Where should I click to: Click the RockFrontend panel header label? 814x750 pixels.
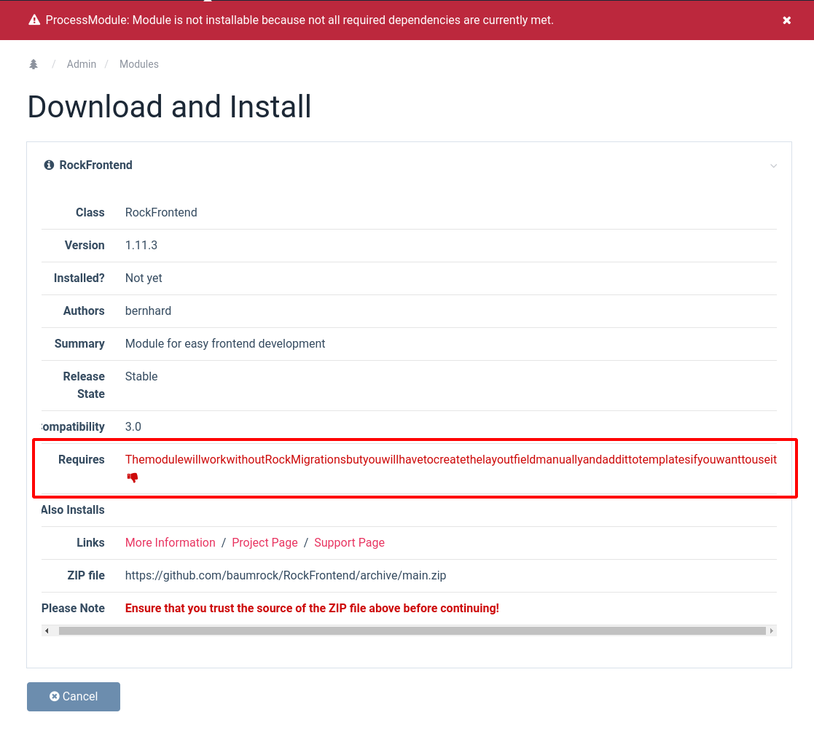96,165
